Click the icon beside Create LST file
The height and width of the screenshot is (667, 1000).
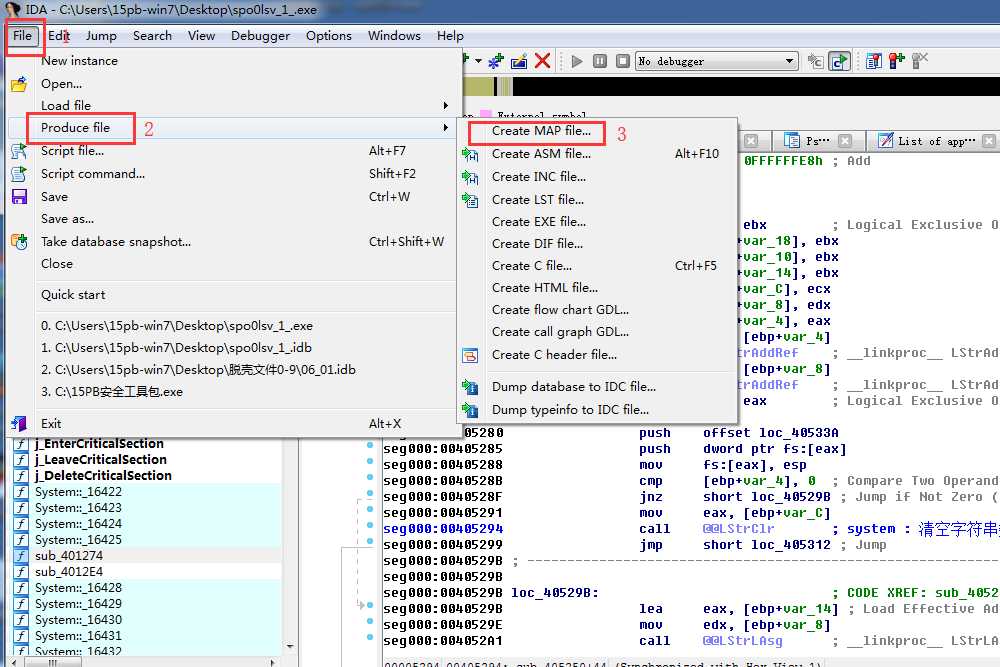[x=471, y=200]
